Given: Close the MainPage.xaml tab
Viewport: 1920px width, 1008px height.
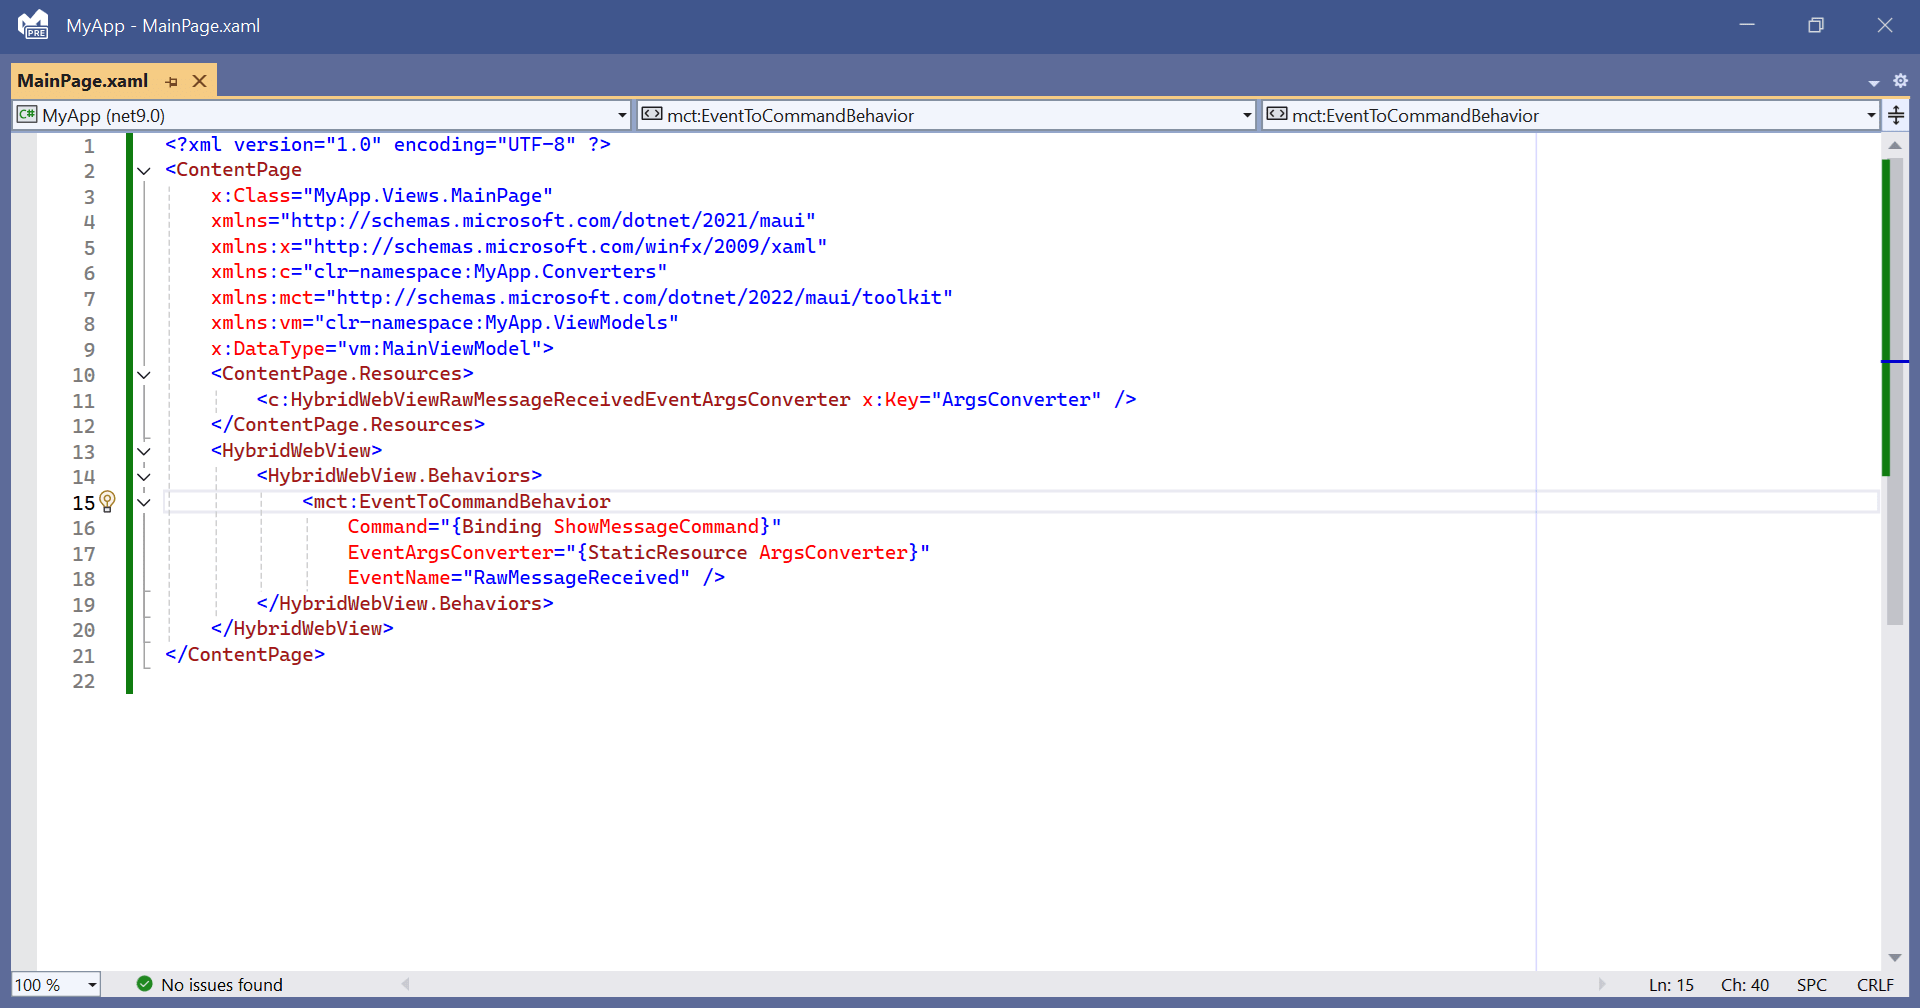Looking at the screenshot, I should tap(199, 81).
